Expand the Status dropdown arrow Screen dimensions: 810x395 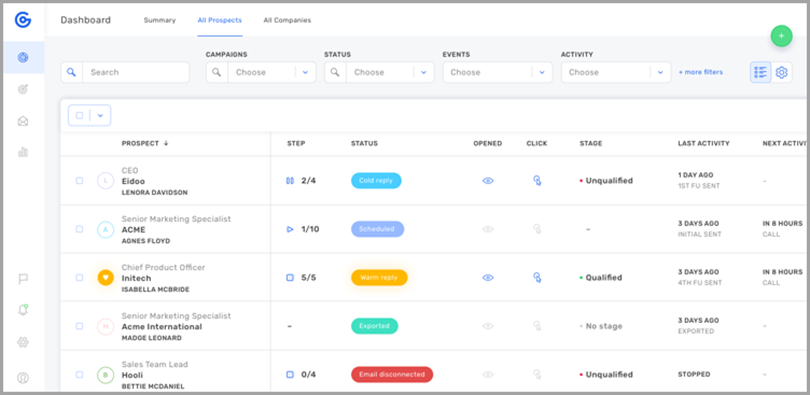[x=424, y=72]
